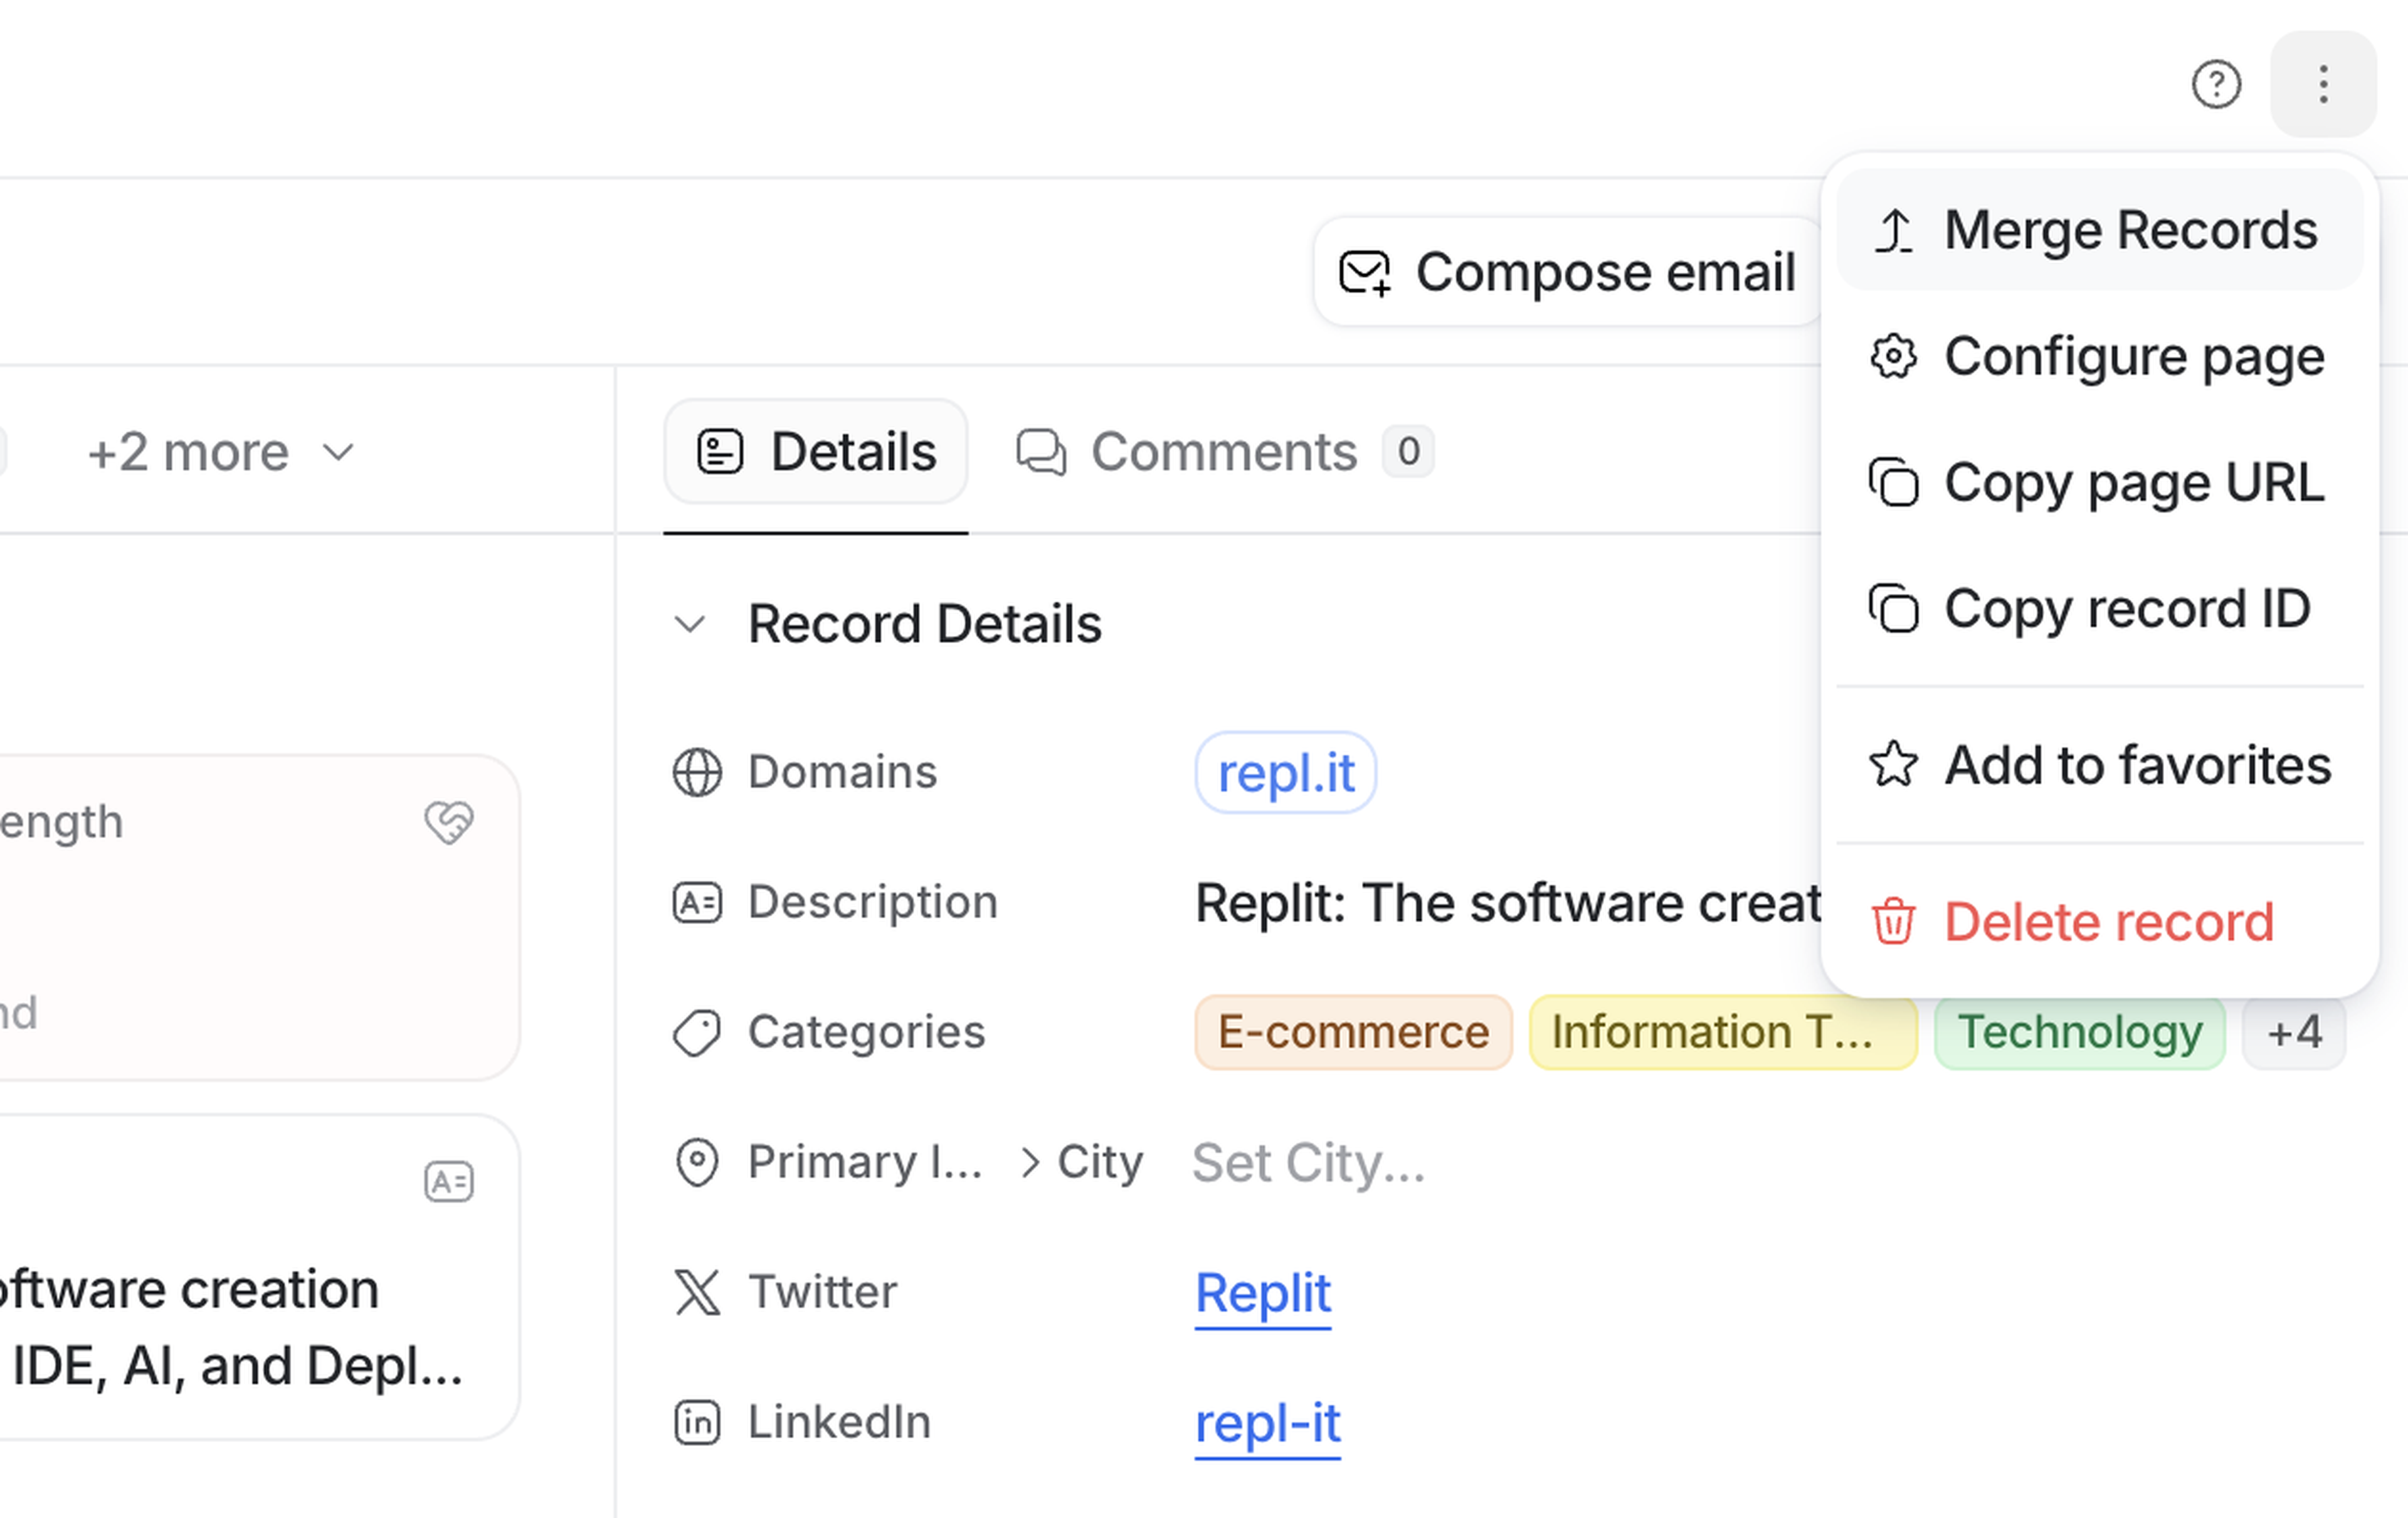Click the LinkedIn icon
2408x1518 pixels.
697,1422
